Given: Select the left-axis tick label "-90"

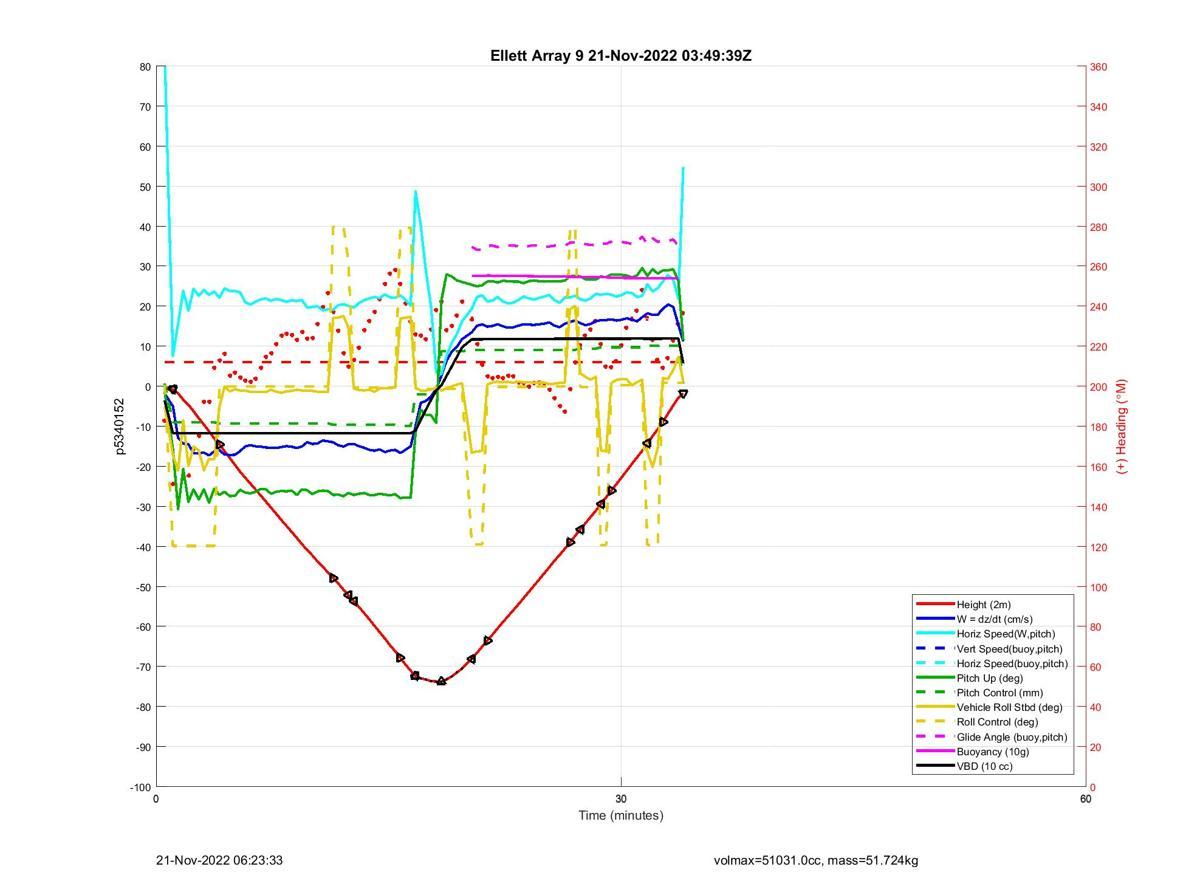Looking at the screenshot, I should point(143,747).
